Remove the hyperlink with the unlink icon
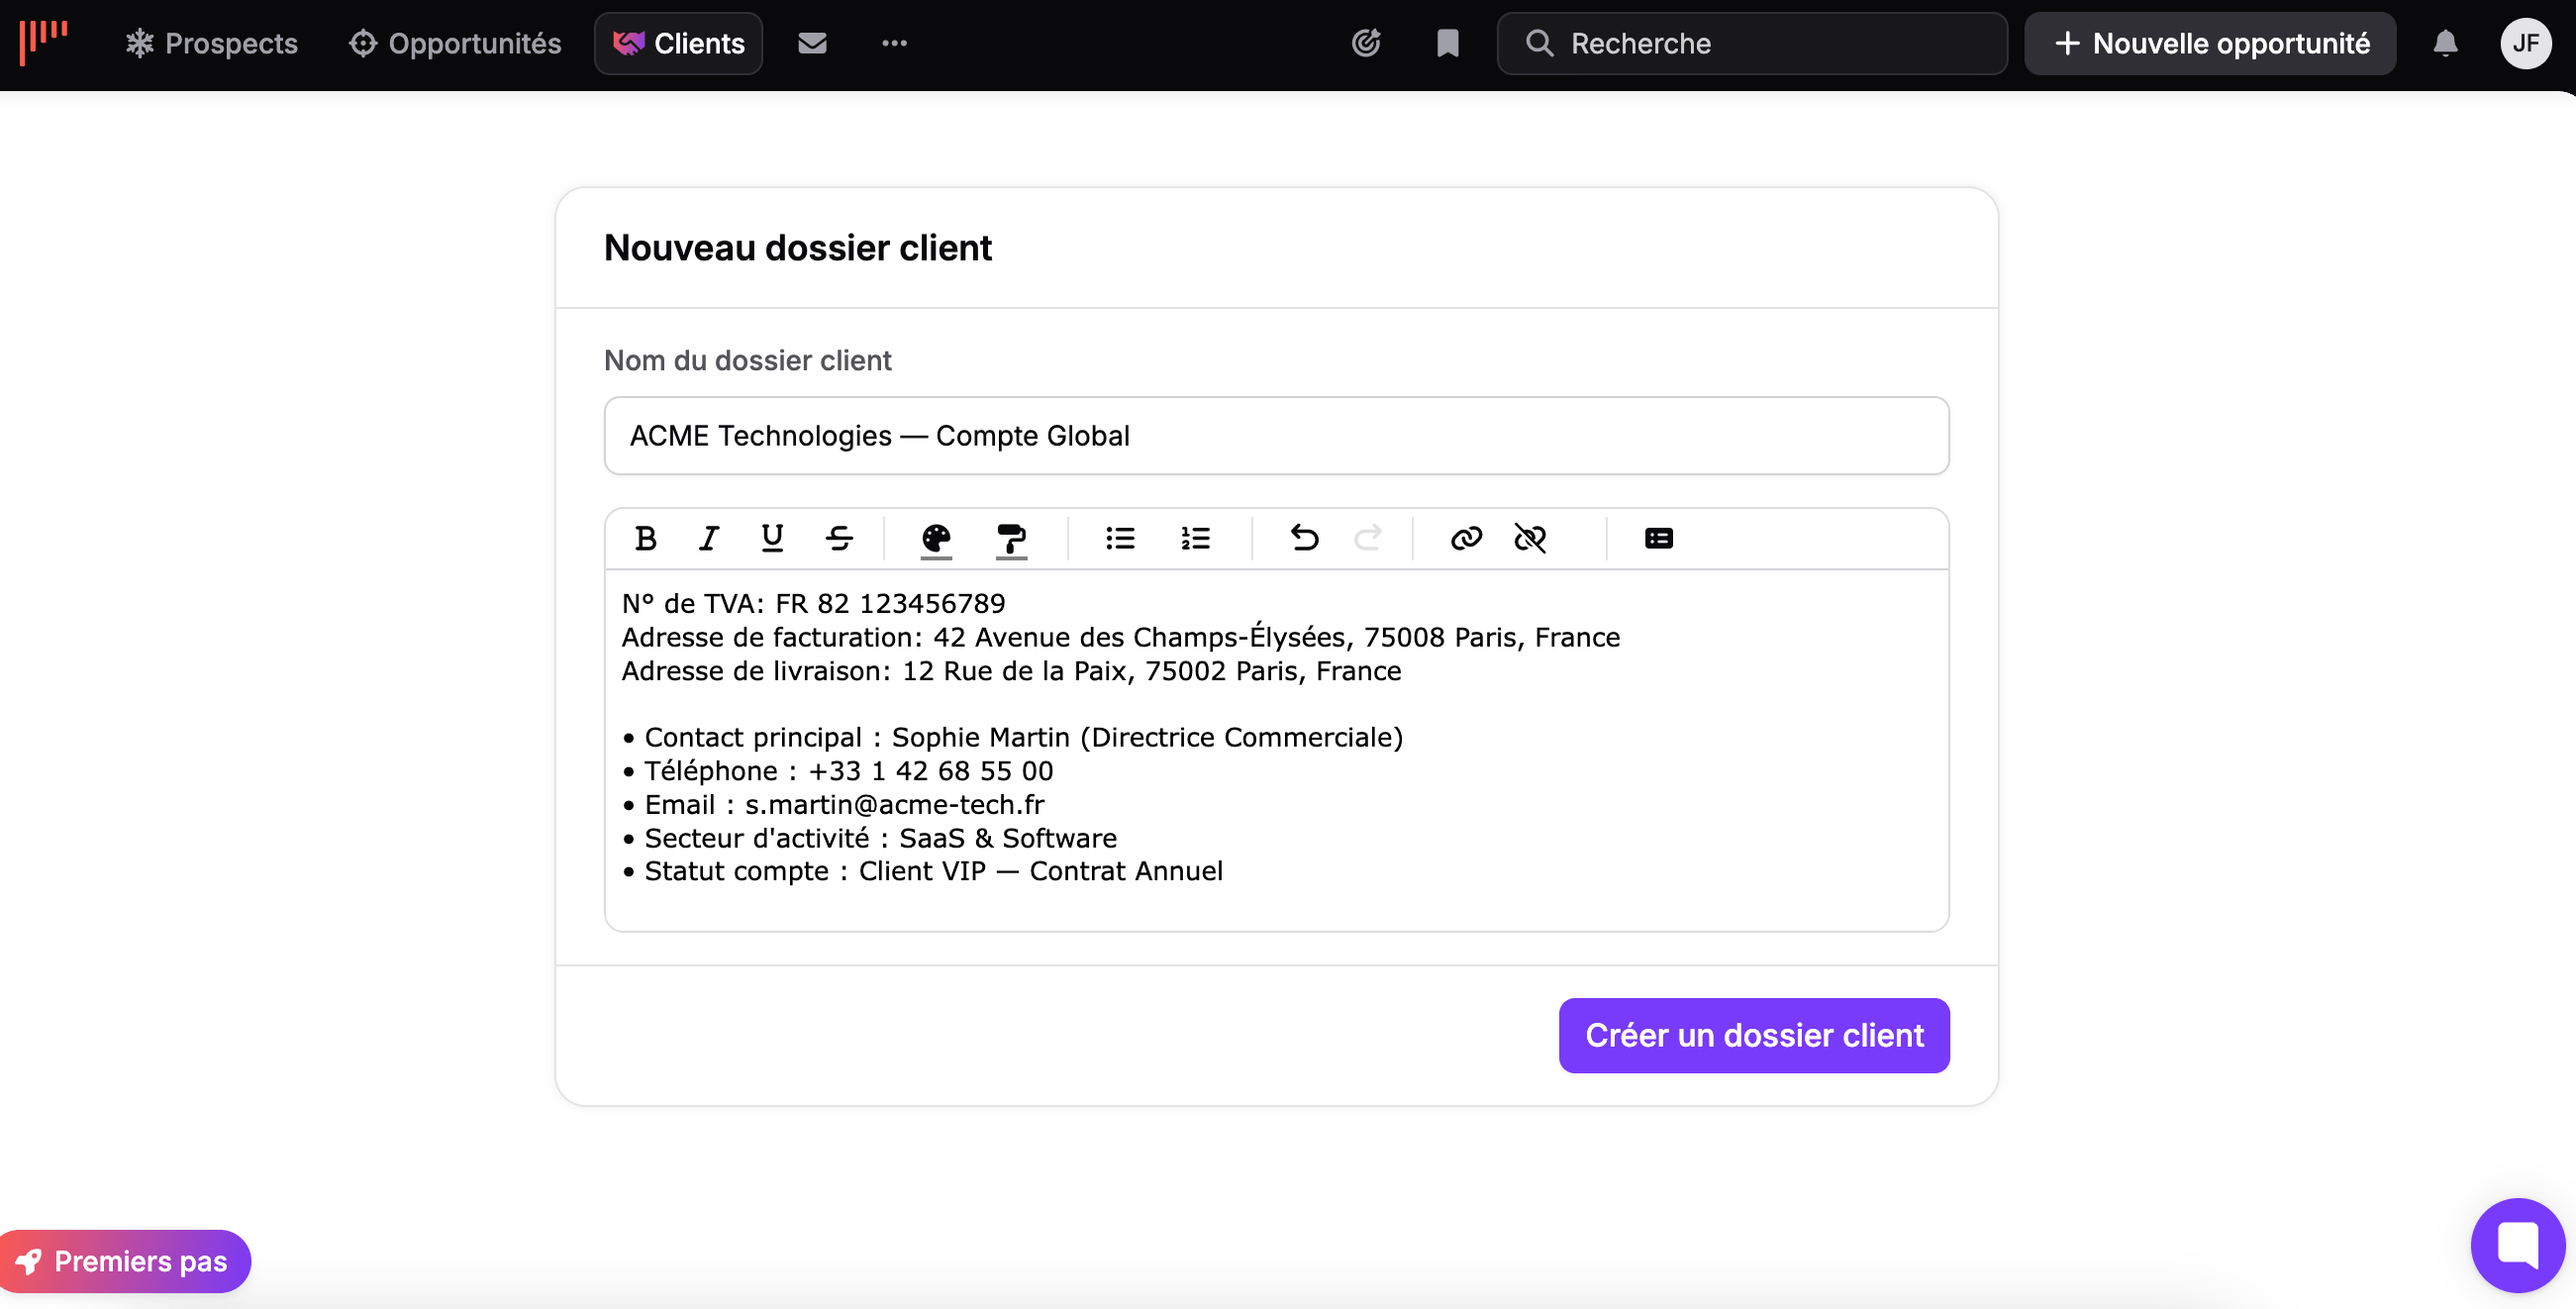 click(x=1530, y=538)
